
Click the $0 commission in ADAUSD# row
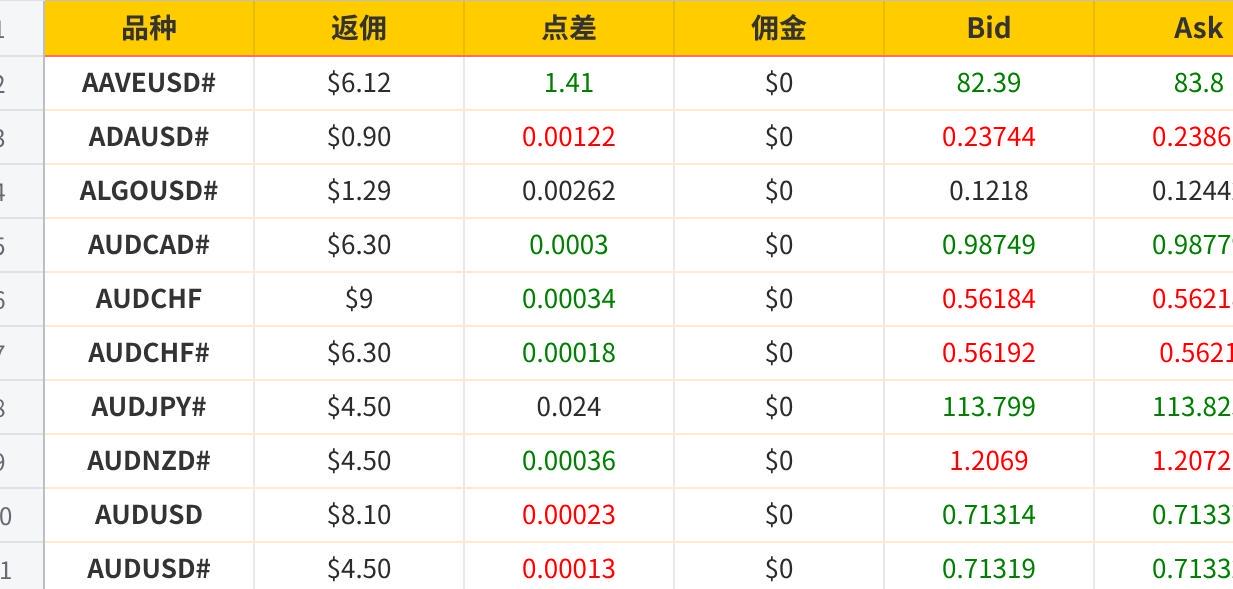(x=779, y=137)
